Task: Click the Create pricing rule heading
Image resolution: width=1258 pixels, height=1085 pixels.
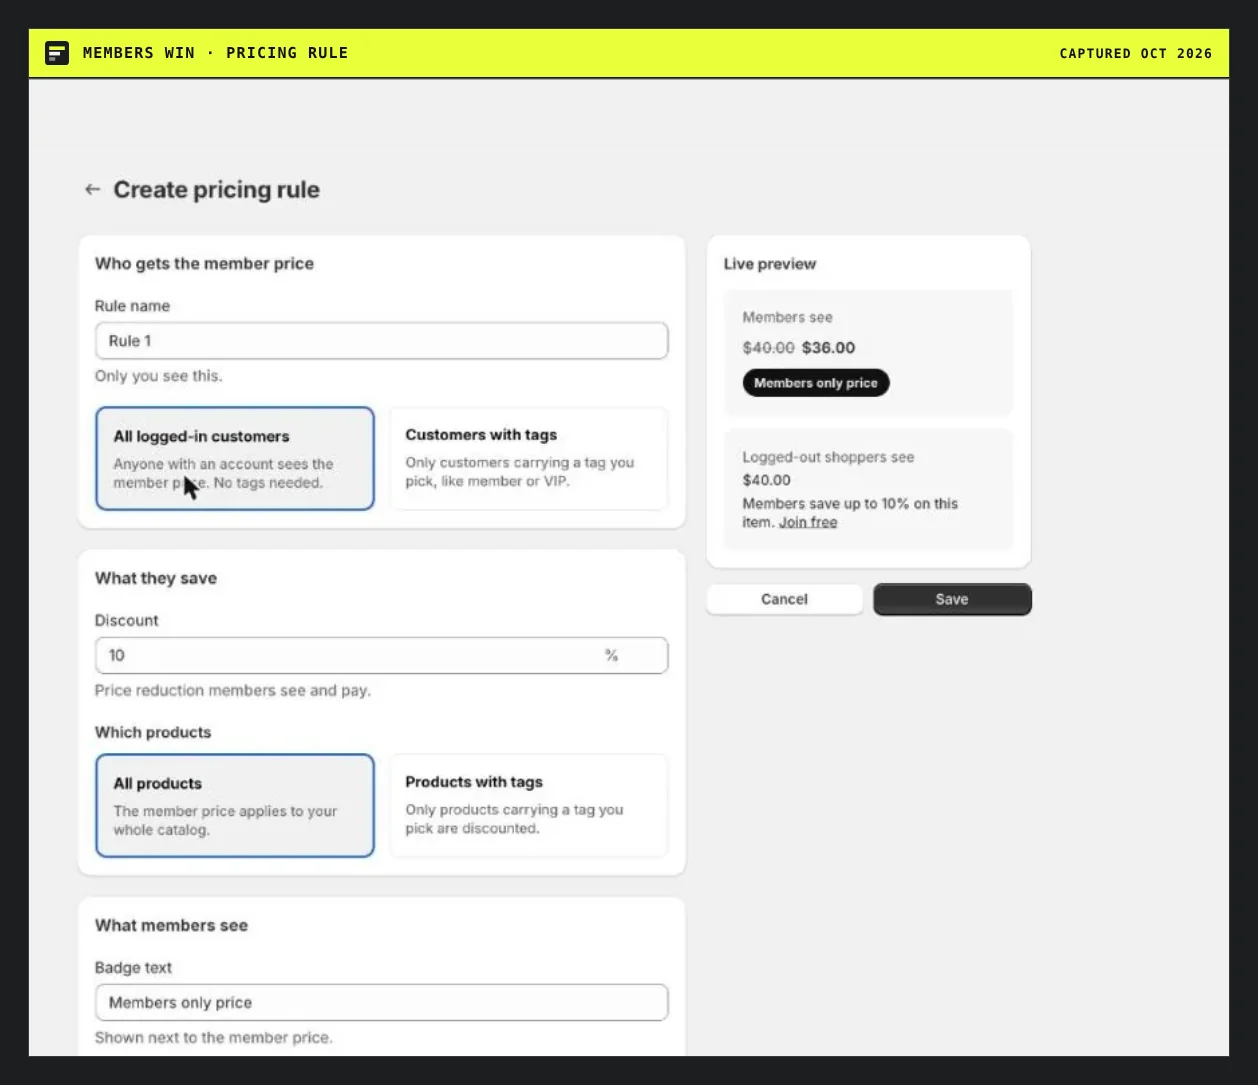Action: (216, 189)
